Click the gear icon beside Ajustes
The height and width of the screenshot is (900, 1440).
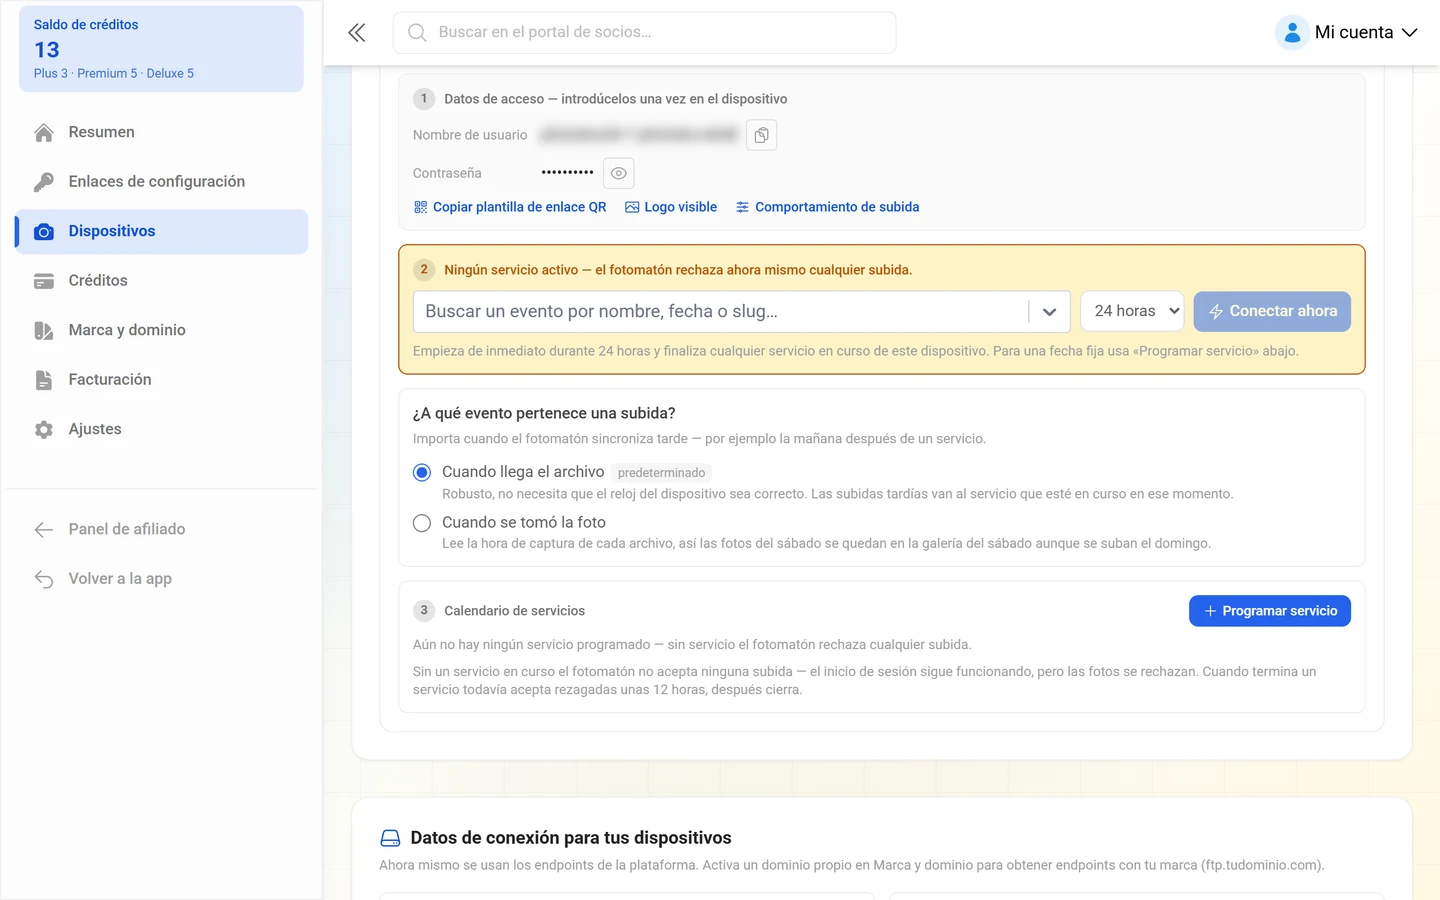tap(44, 430)
